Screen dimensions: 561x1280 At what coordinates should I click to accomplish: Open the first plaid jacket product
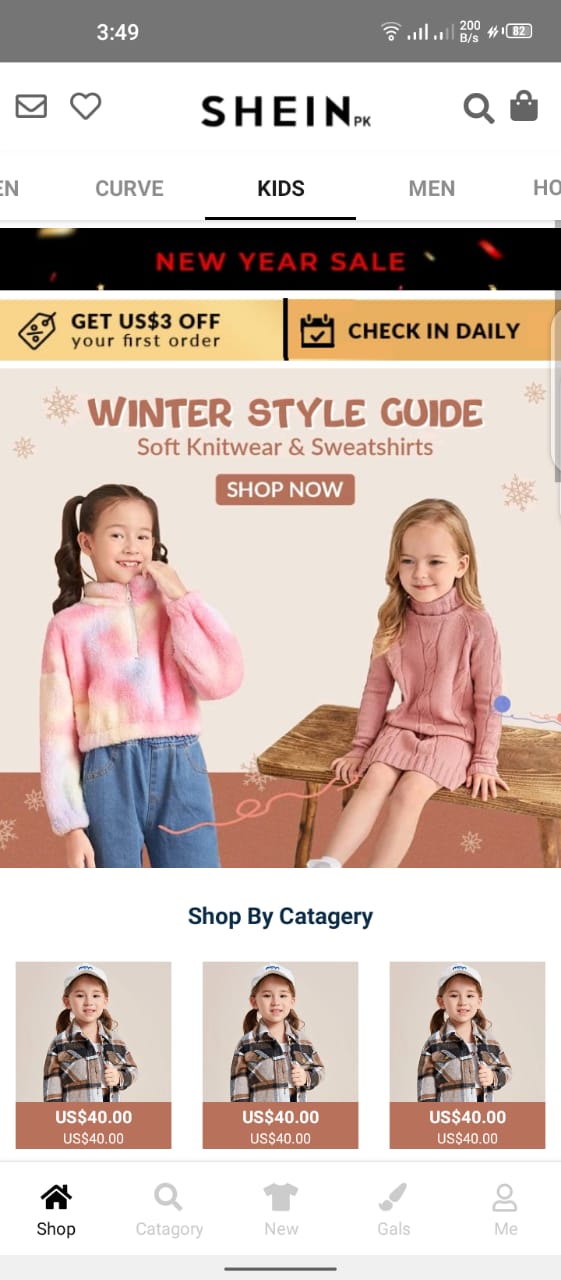click(93, 1055)
